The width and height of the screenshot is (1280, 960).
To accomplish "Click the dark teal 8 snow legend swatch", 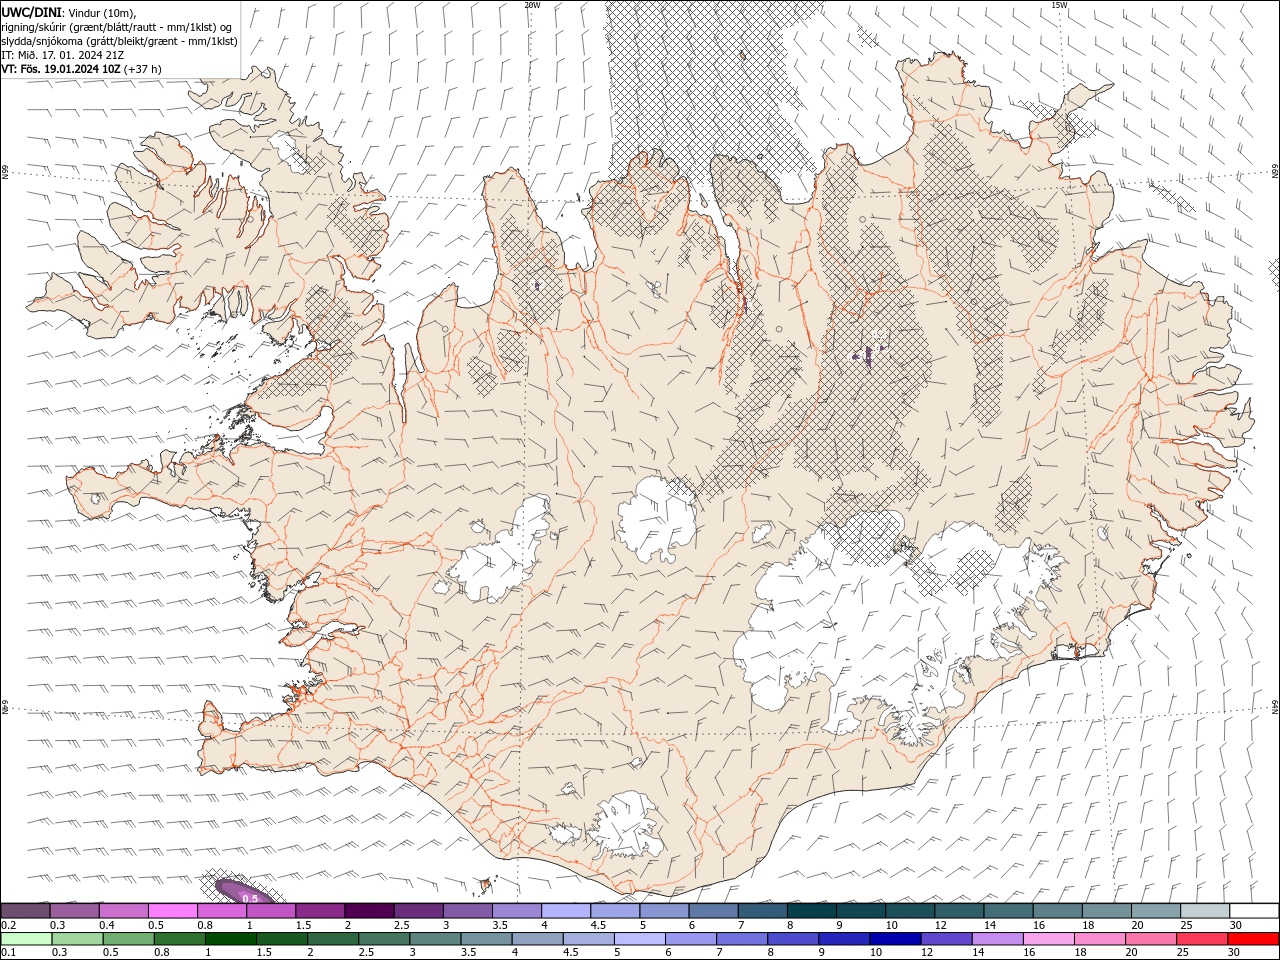I will click(812, 911).
